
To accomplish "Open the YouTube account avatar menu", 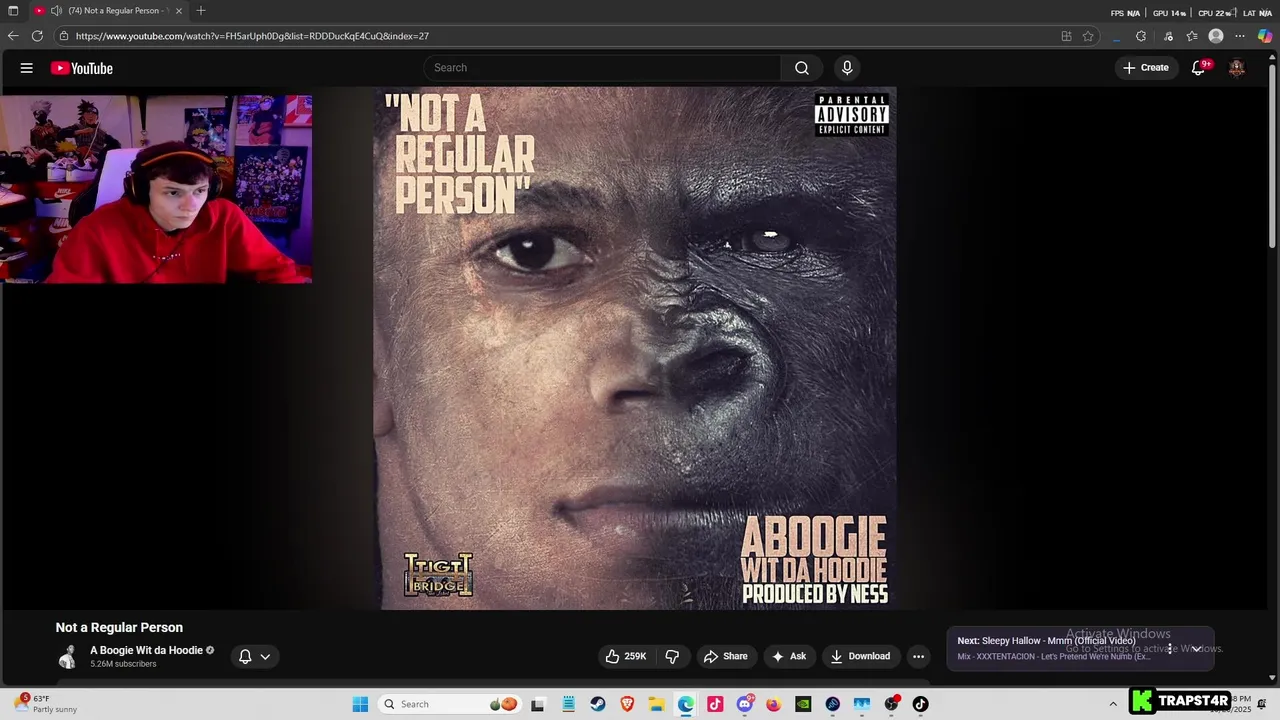I will [x=1237, y=68].
